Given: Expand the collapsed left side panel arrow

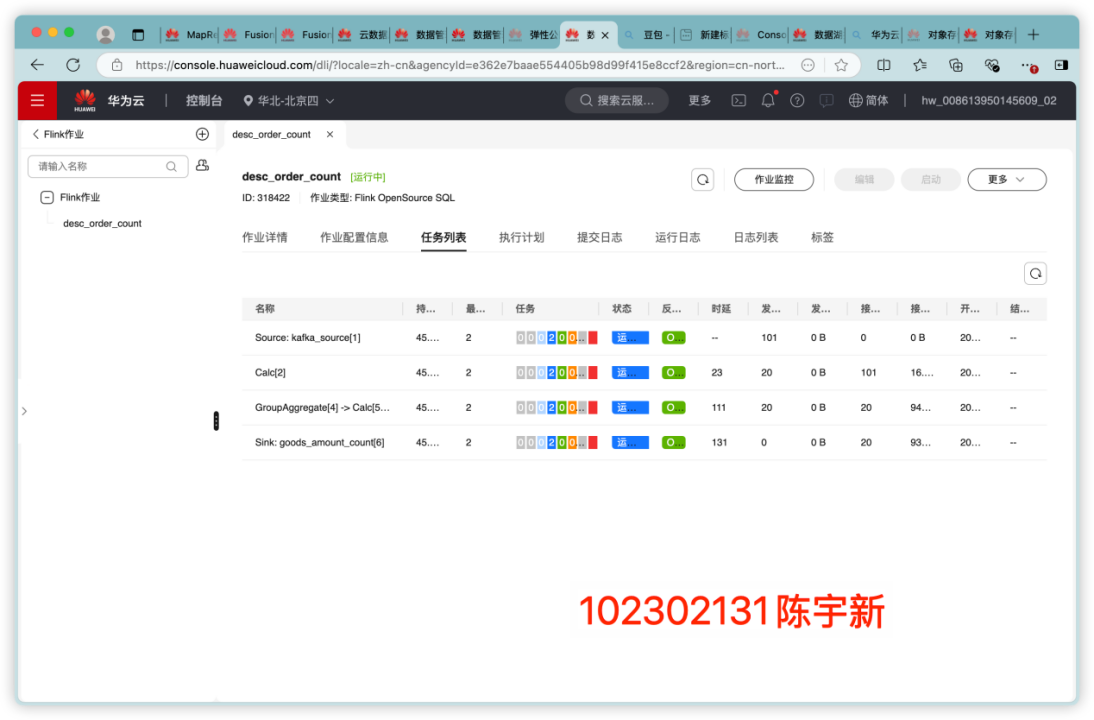Looking at the screenshot, I should [x=24, y=411].
